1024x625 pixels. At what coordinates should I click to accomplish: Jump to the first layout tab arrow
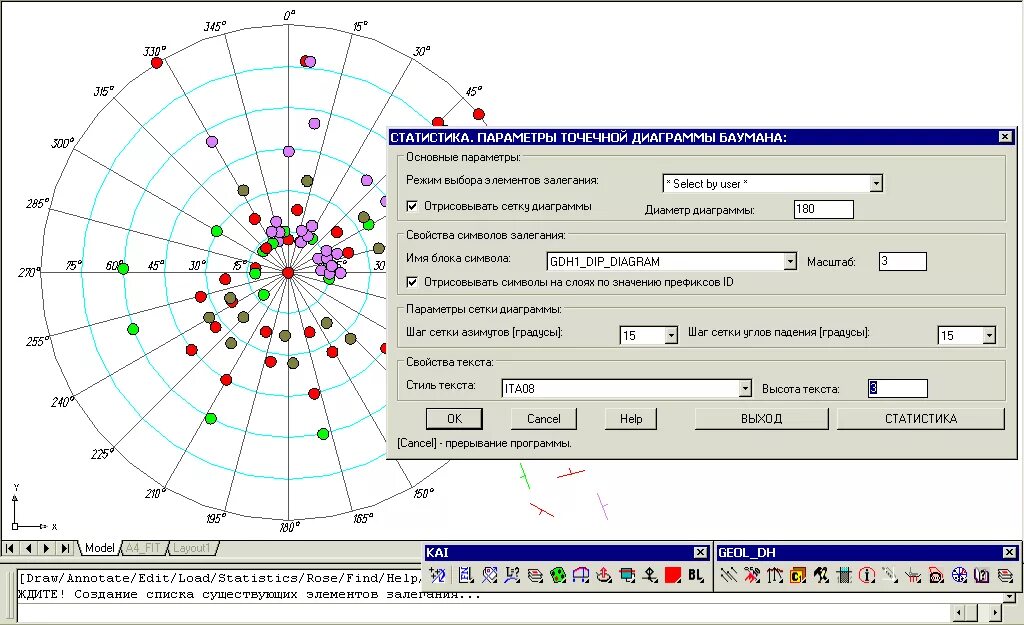[10, 548]
